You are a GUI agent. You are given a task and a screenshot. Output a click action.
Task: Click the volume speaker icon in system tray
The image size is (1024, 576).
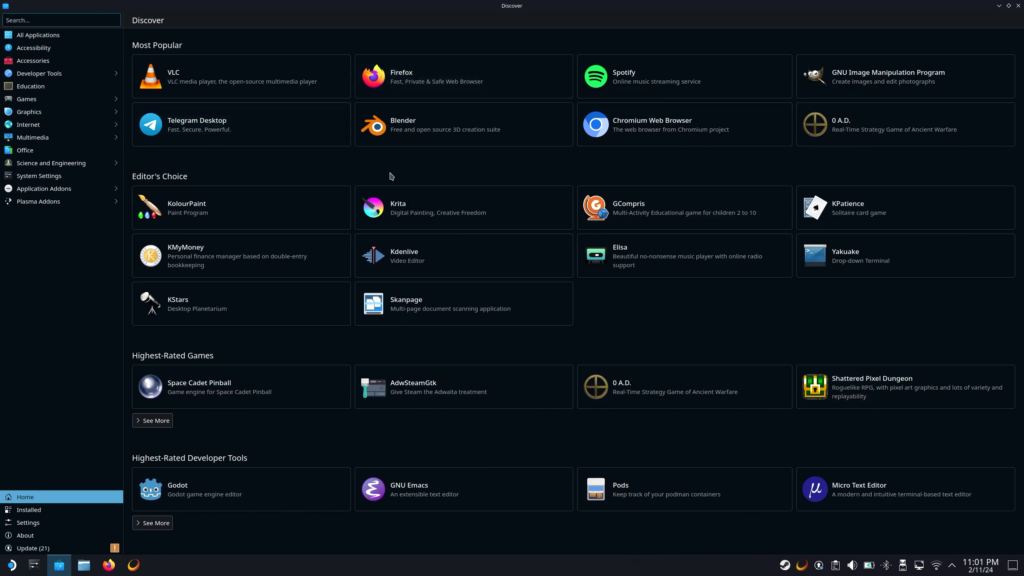[x=851, y=565]
